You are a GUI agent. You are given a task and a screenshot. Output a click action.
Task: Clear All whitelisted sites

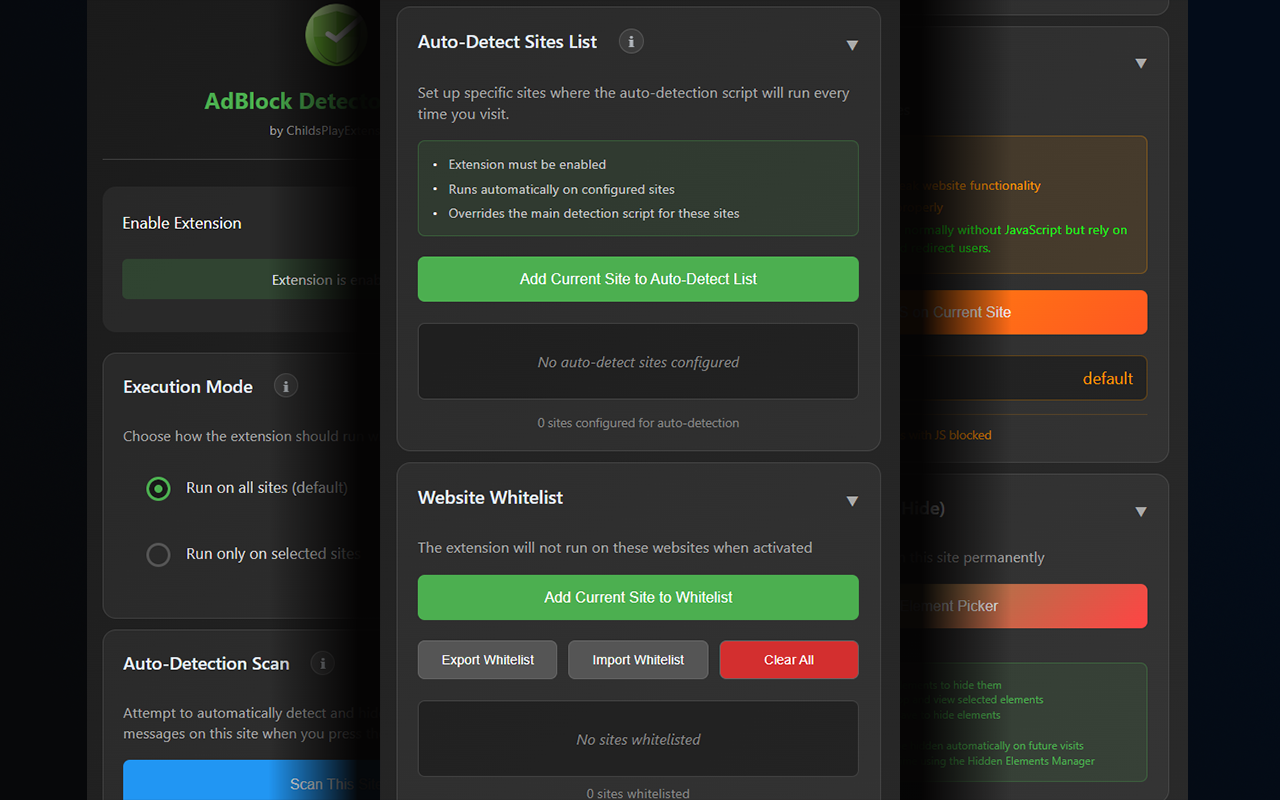pos(789,660)
